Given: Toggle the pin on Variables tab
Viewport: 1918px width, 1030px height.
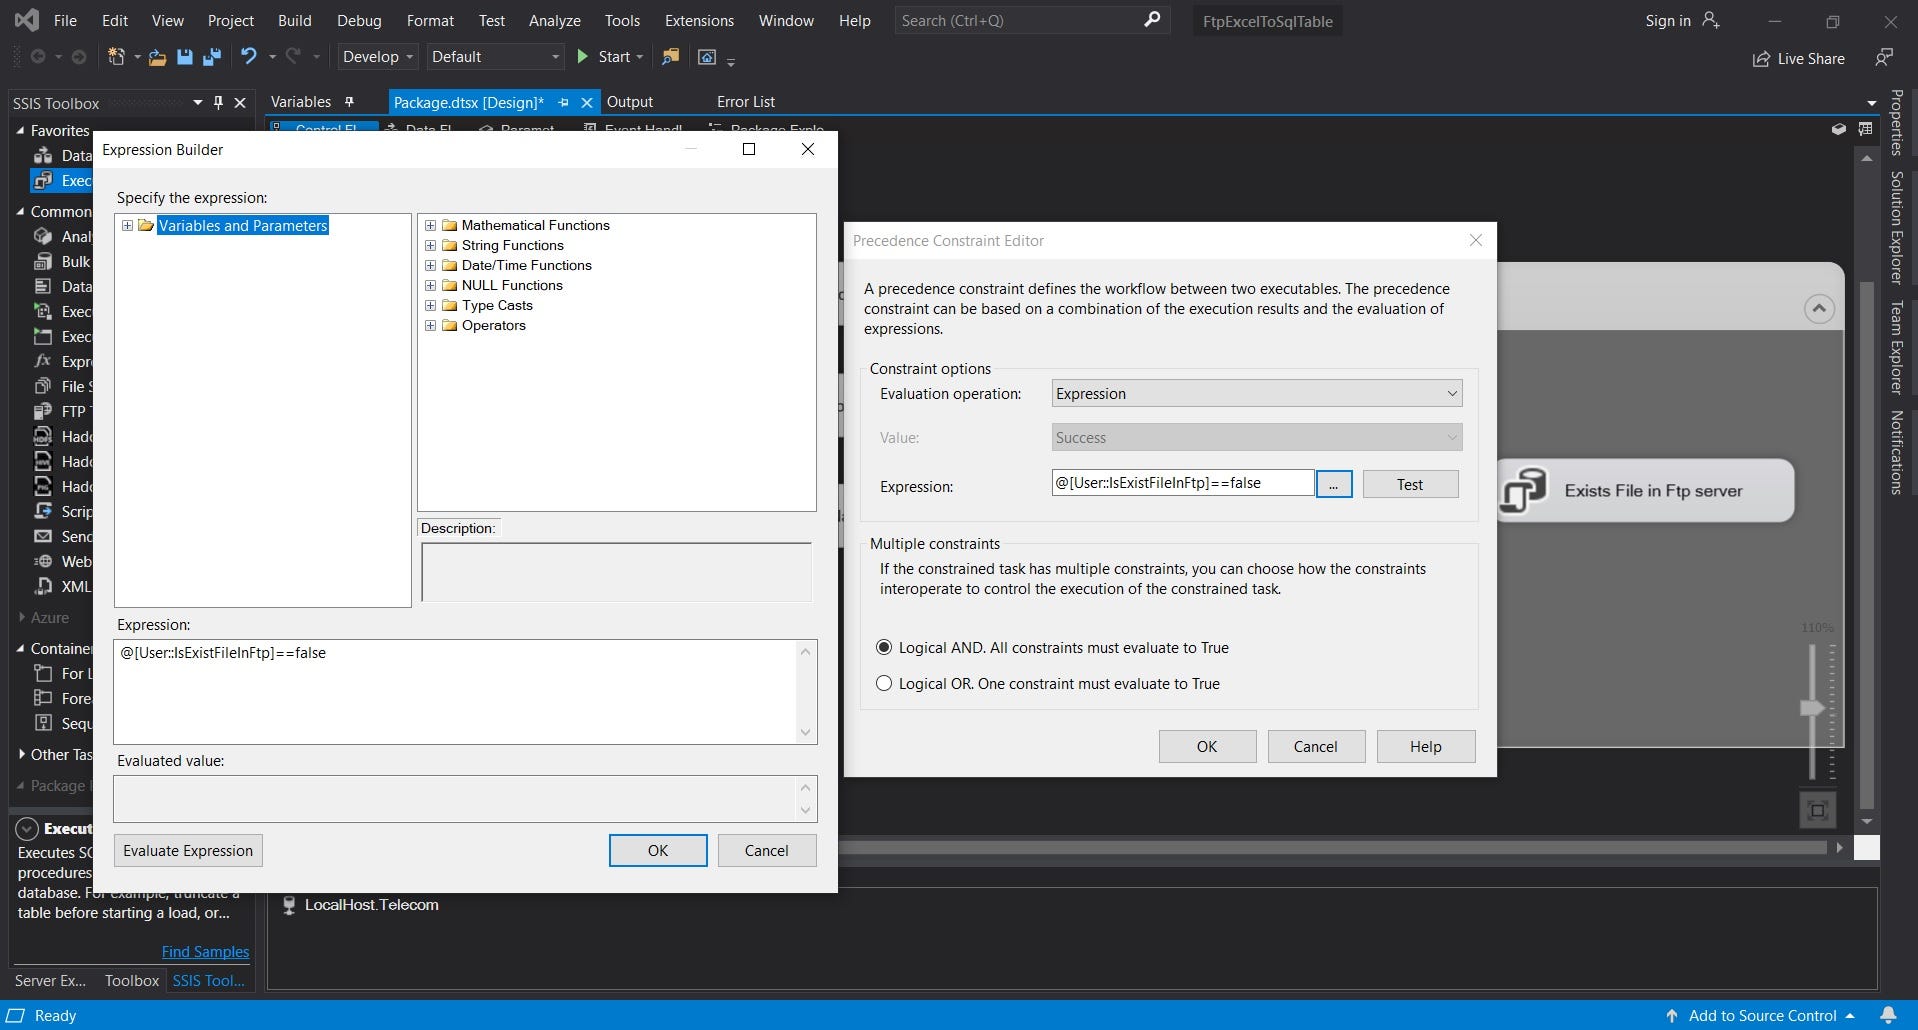Looking at the screenshot, I should (x=349, y=101).
